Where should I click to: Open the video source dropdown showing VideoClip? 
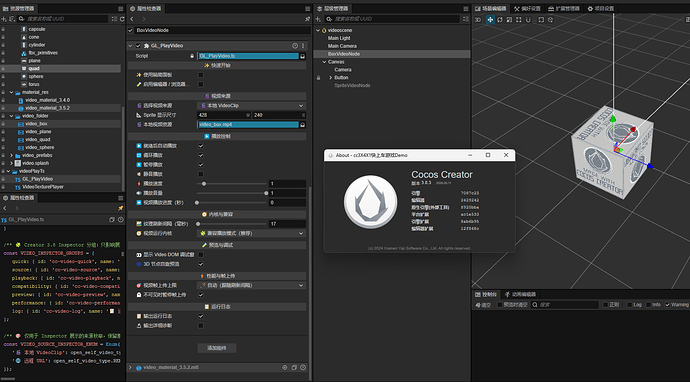(251, 106)
